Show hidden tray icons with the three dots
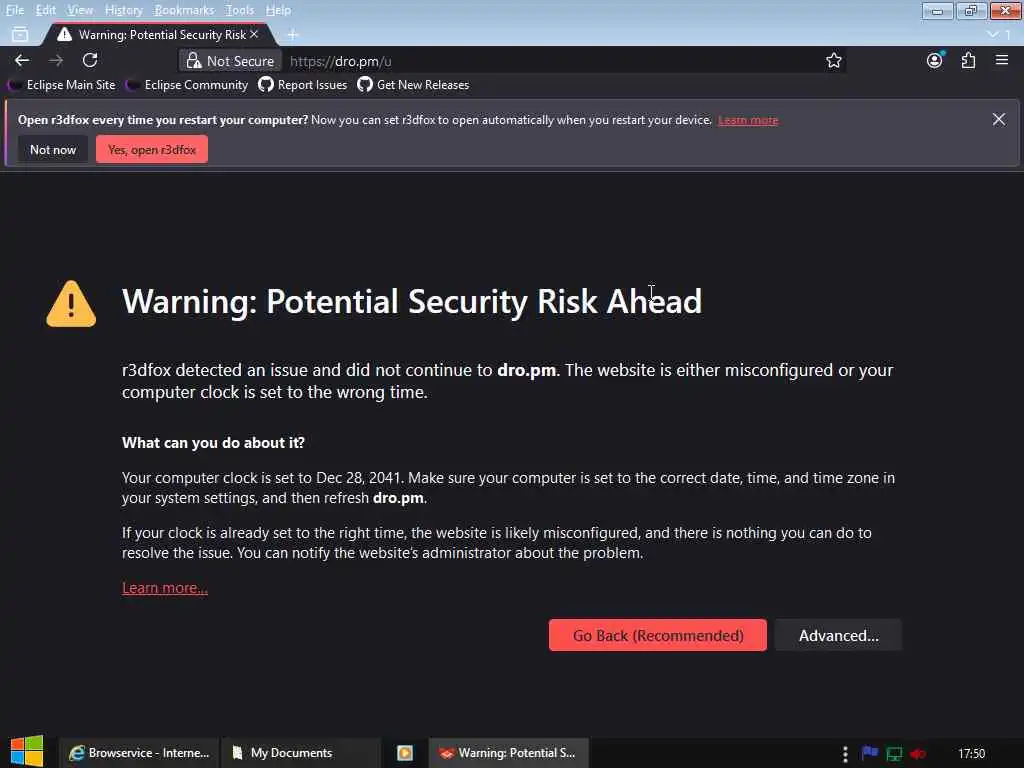 (x=845, y=754)
